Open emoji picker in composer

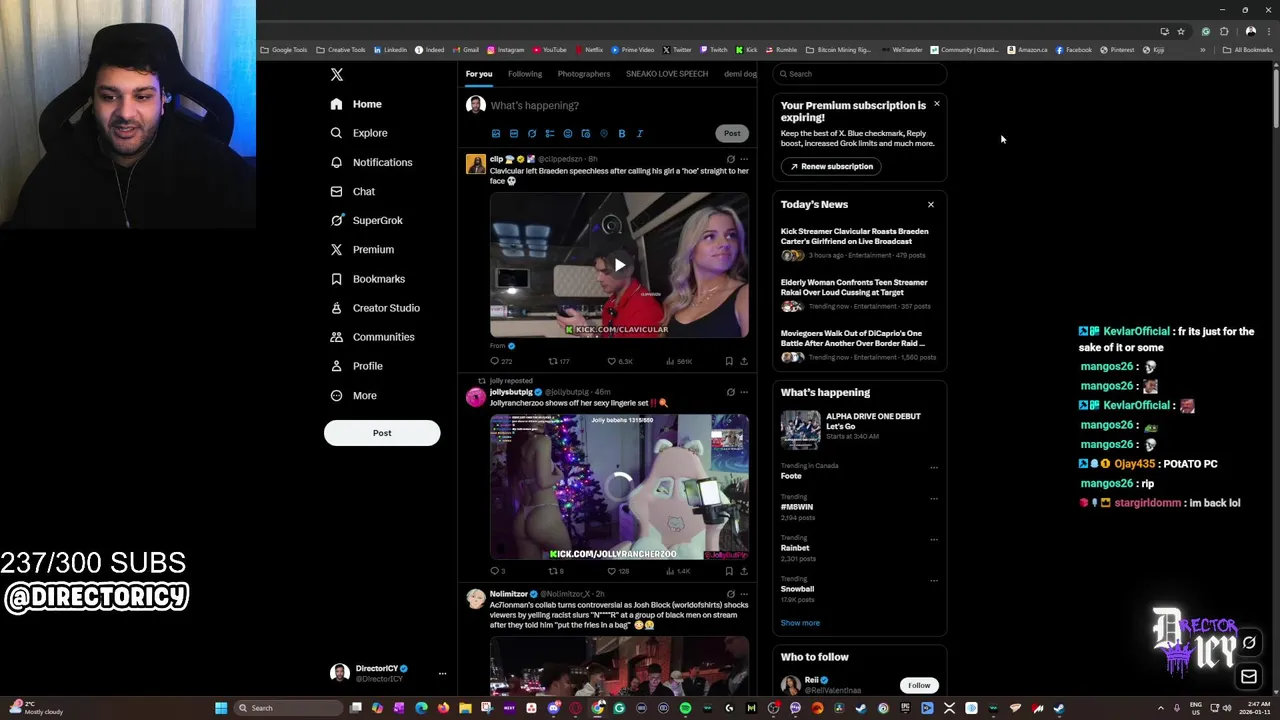tap(568, 133)
